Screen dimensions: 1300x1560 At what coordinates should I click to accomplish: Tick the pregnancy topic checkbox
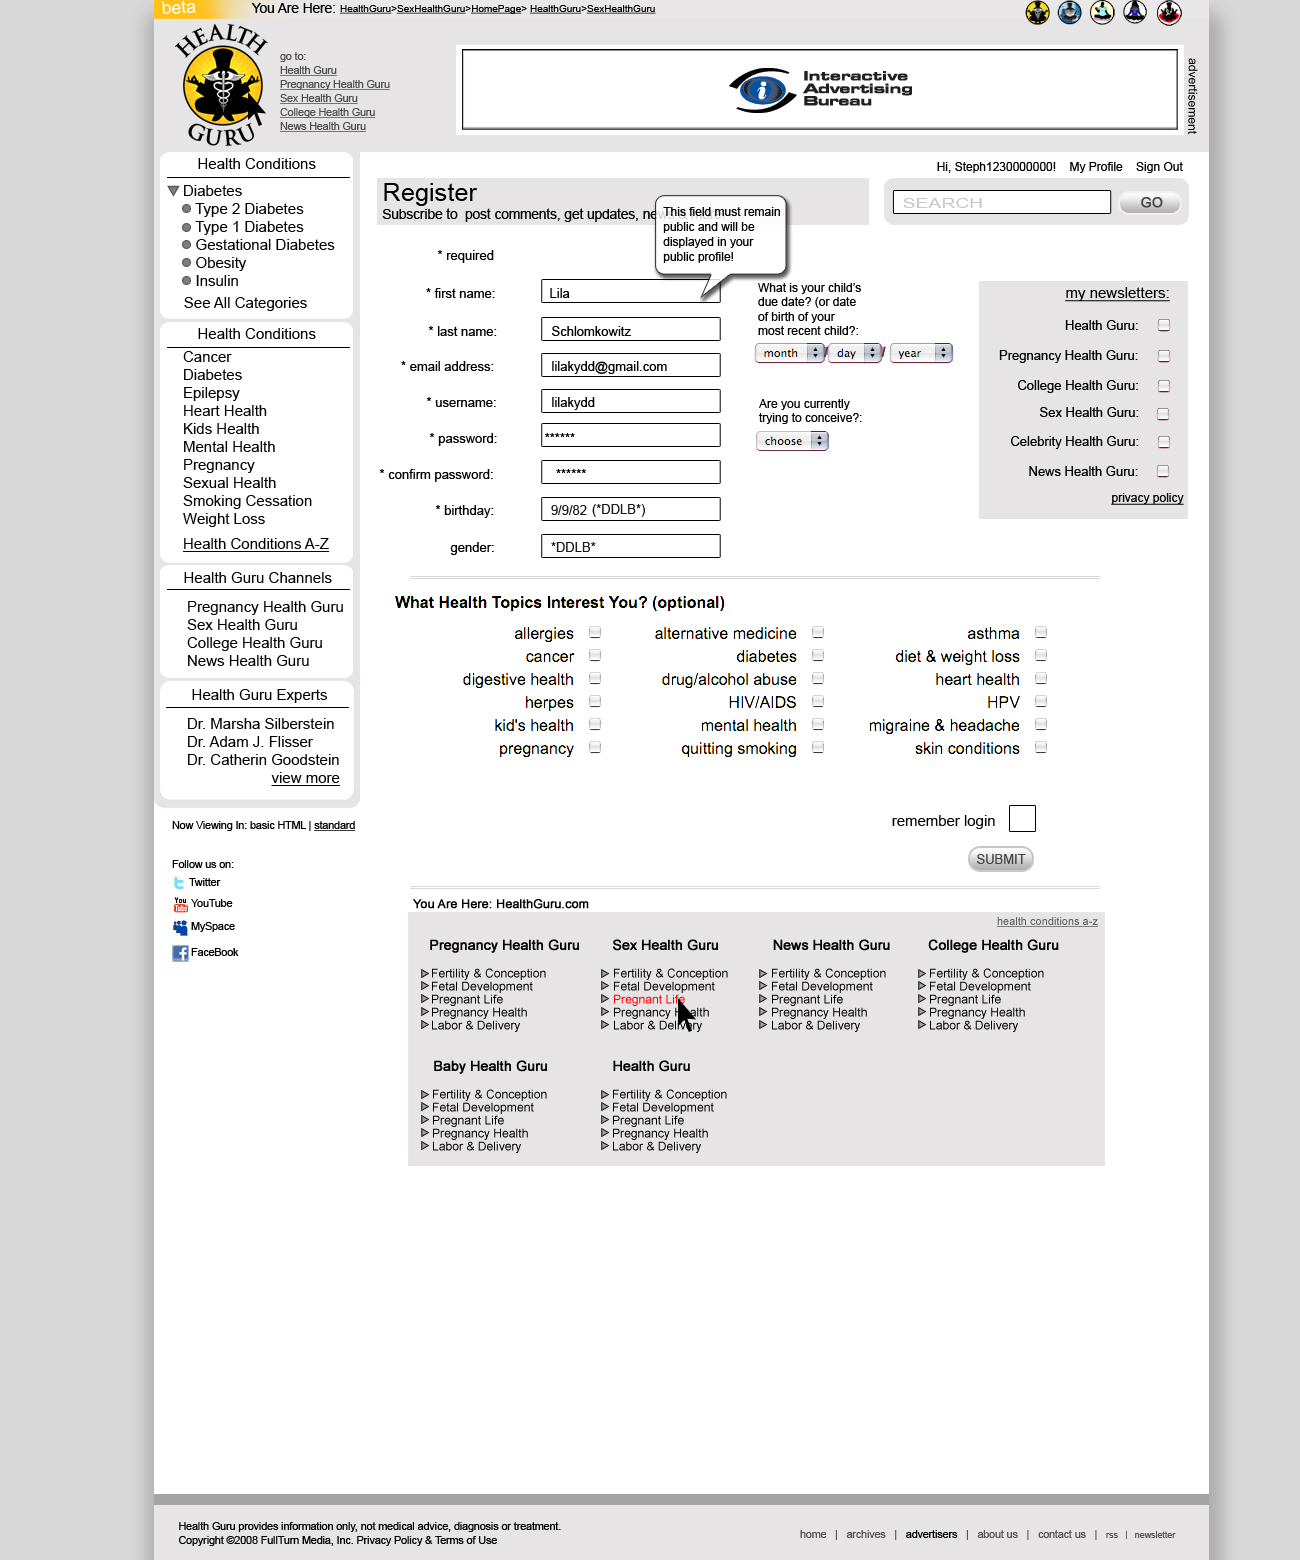point(595,747)
